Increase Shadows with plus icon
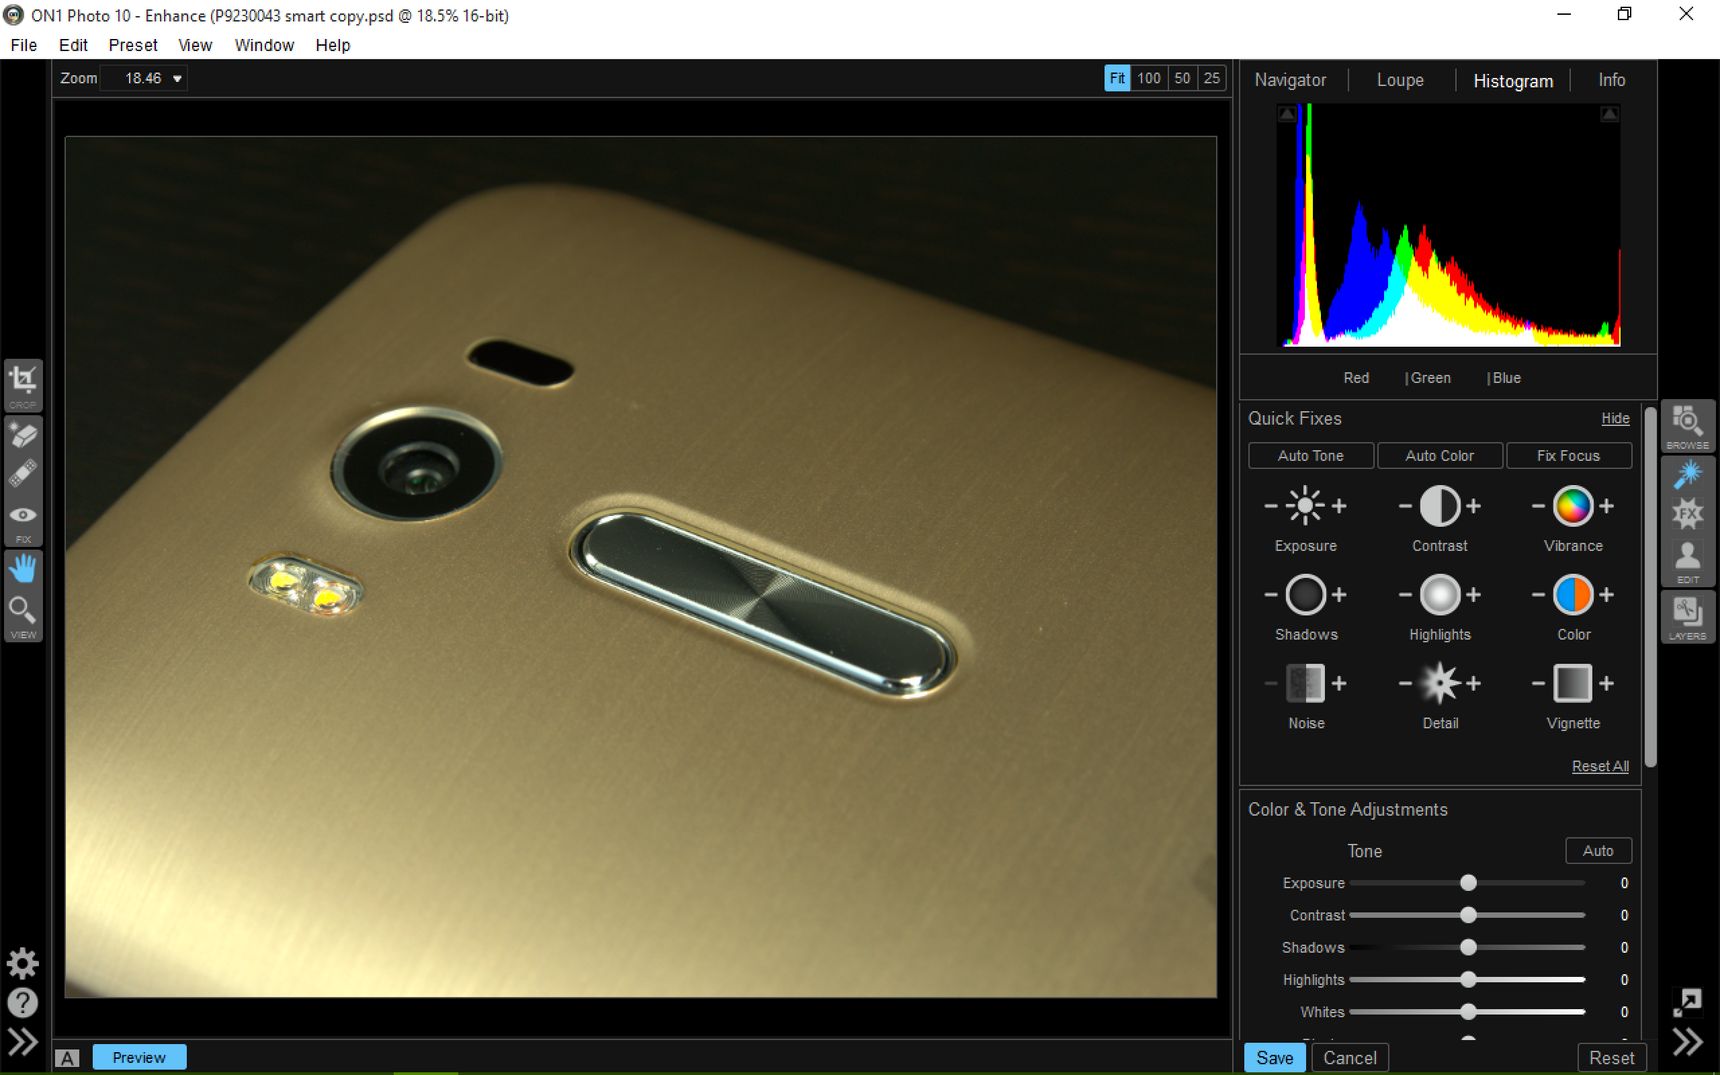The width and height of the screenshot is (1720, 1075). tap(1339, 595)
